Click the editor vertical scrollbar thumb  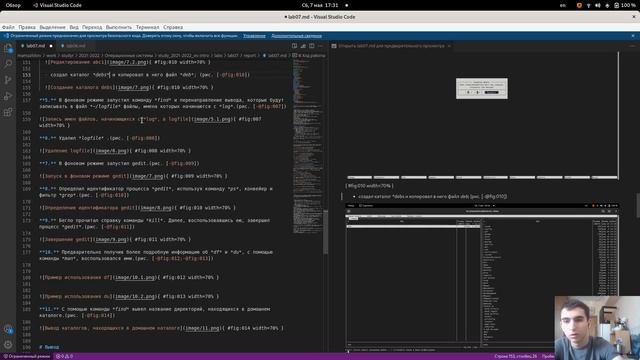[325, 232]
